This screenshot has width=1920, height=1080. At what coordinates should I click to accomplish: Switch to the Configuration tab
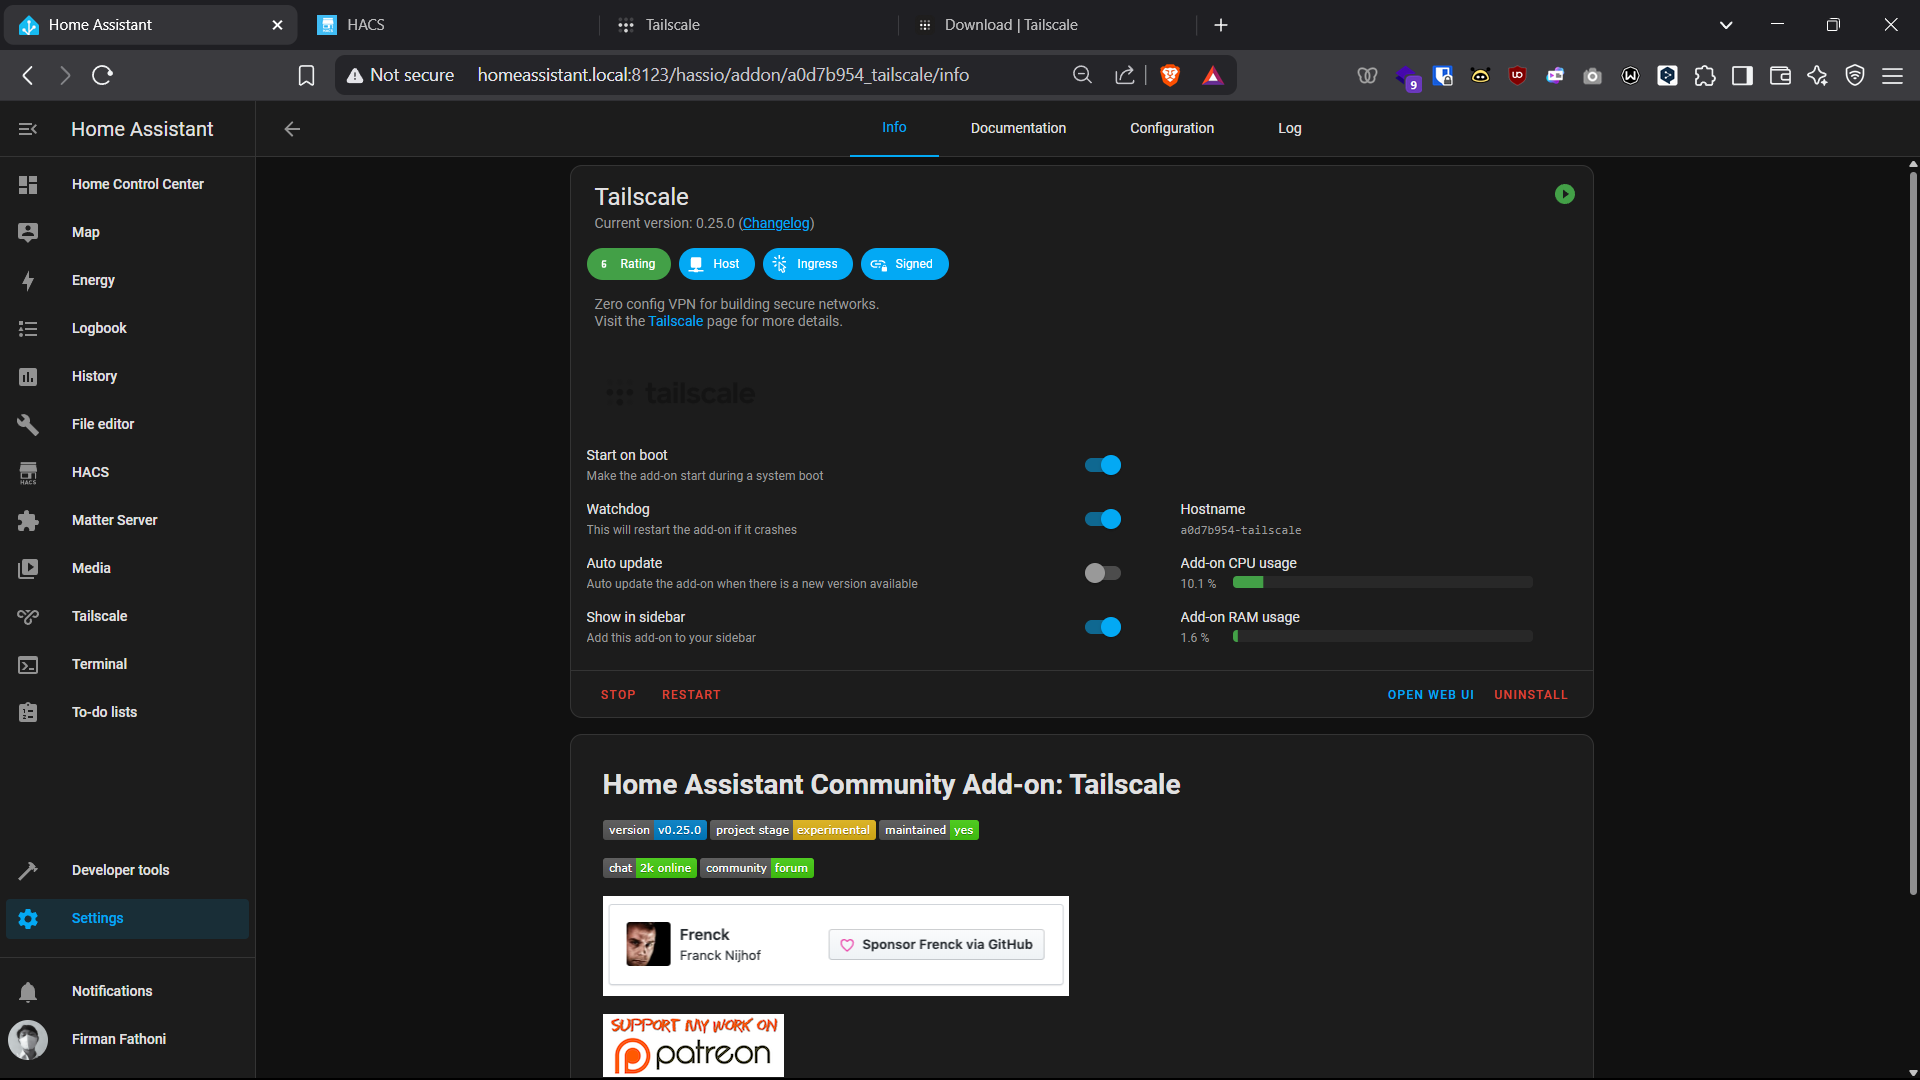[1172, 128]
